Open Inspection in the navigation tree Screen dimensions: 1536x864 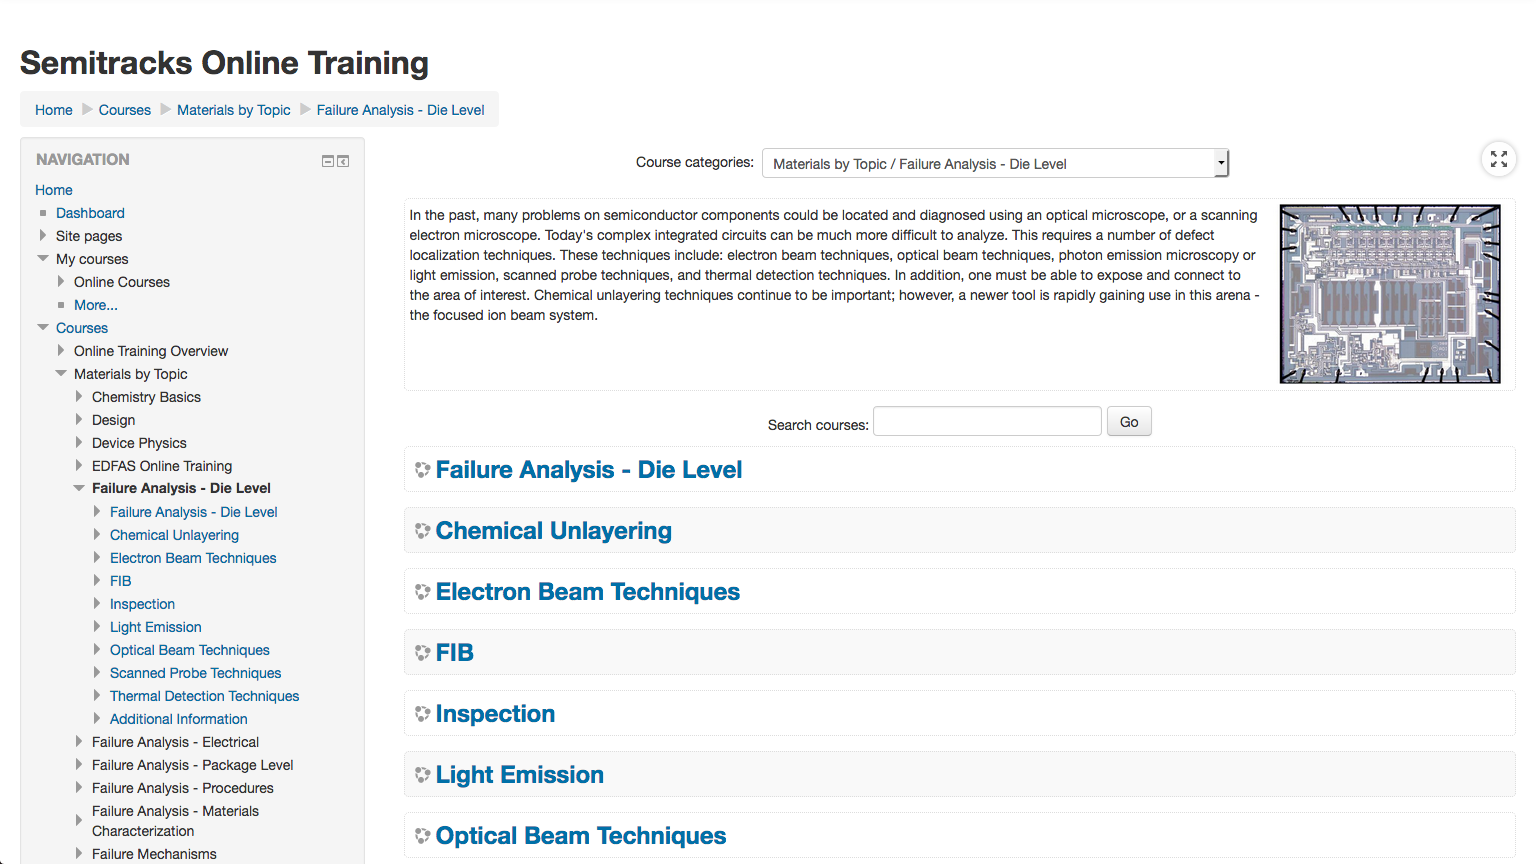pos(142,604)
